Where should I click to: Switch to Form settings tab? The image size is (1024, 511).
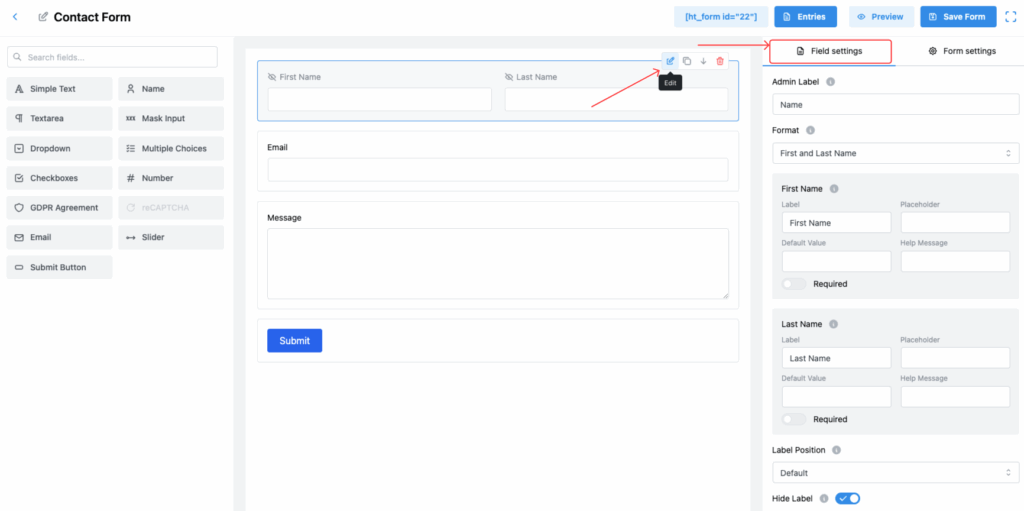tap(963, 51)
